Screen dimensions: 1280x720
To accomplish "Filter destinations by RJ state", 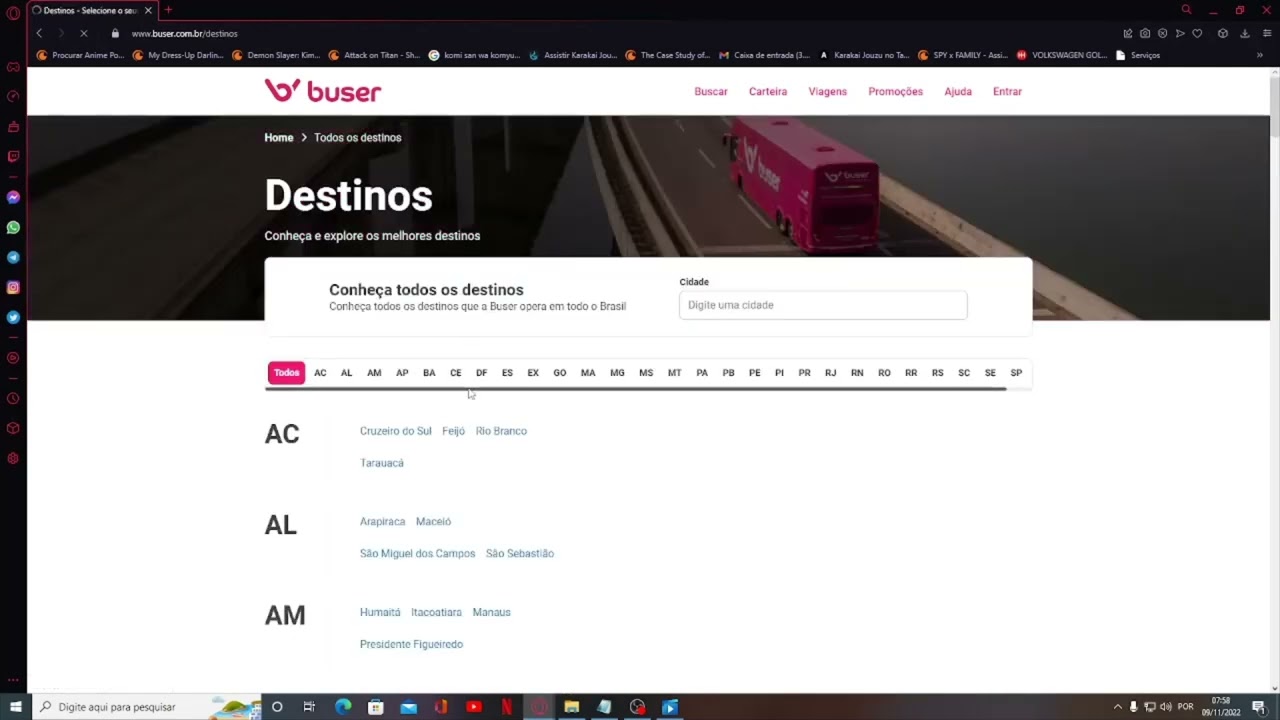I will [830, 373].
